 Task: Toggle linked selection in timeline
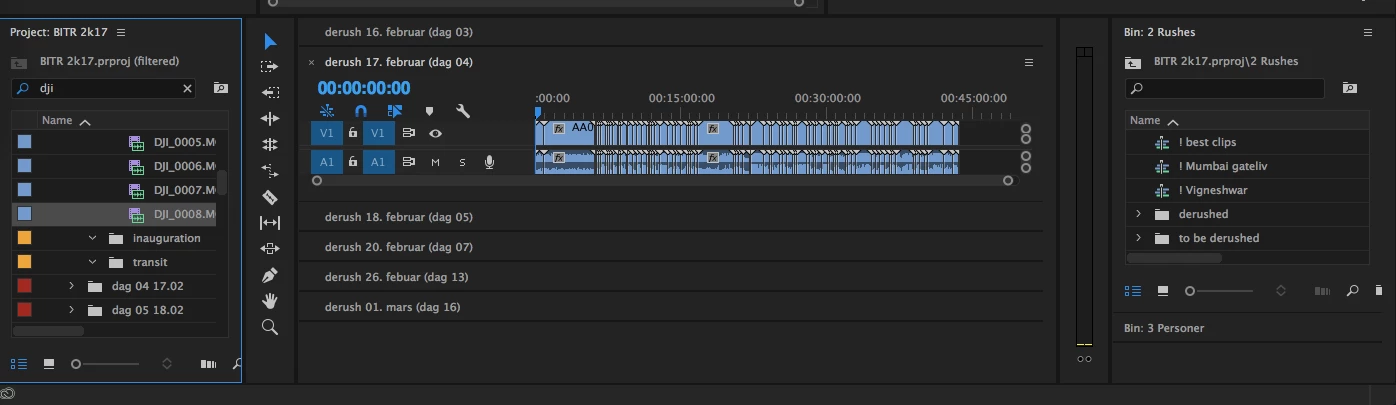(395, 111)
